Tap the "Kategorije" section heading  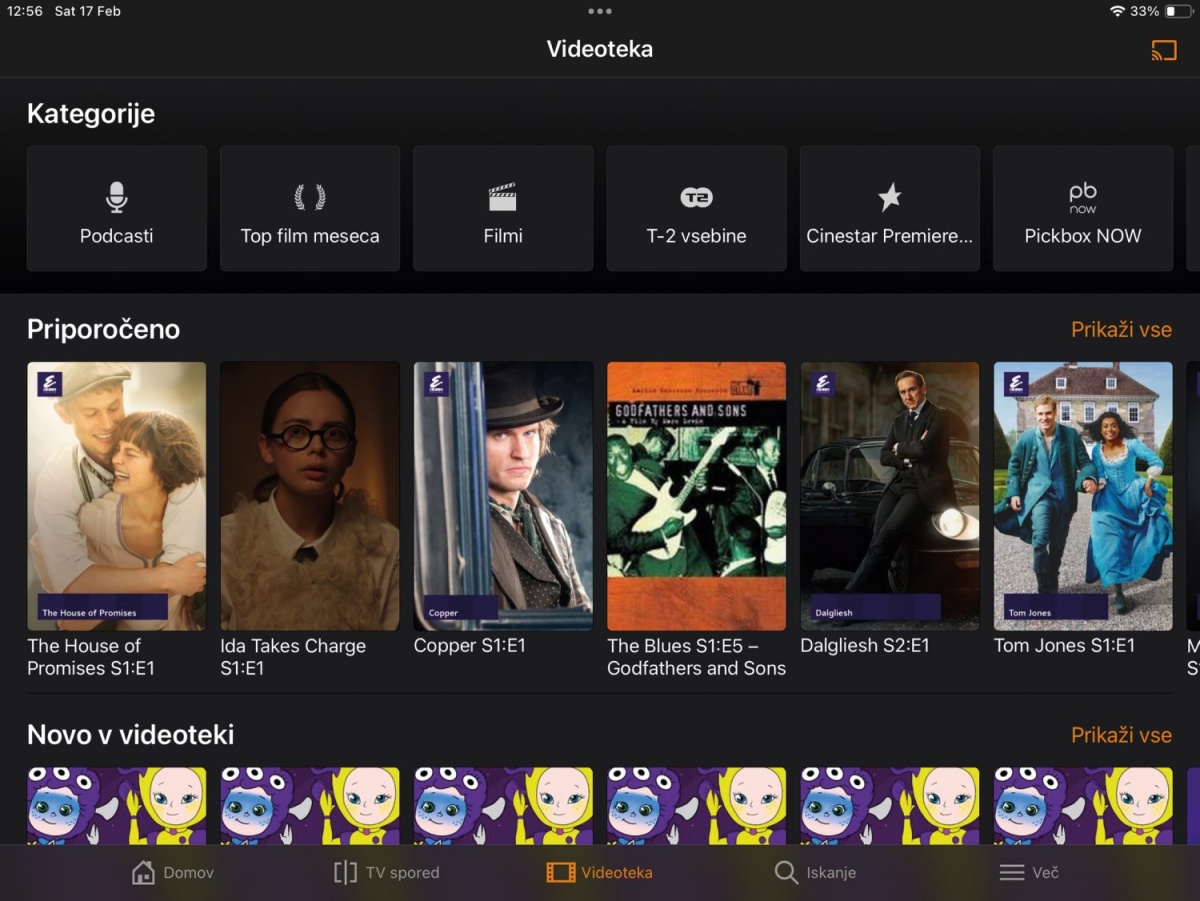(91, 114)
